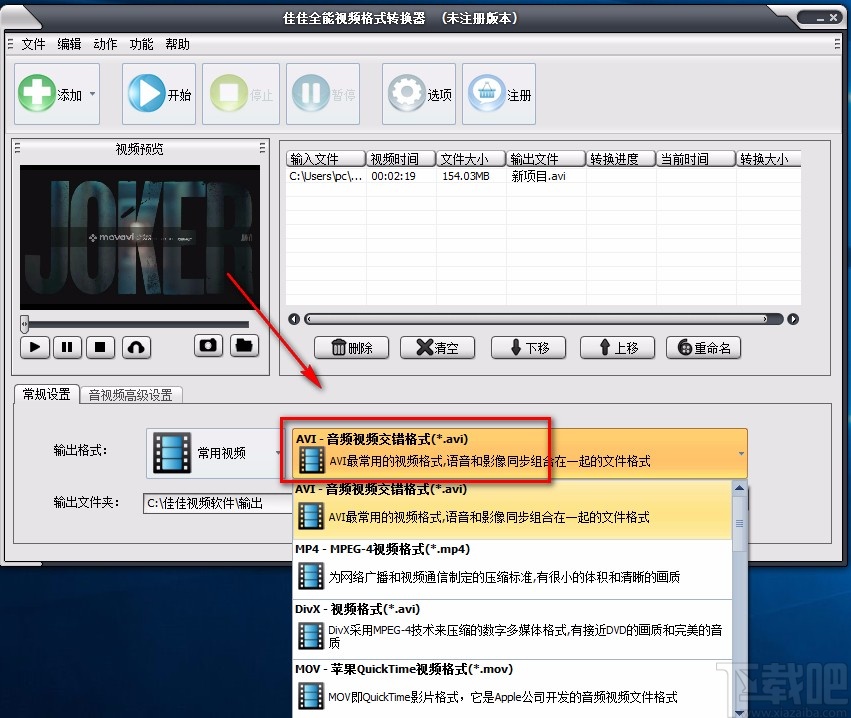The image size is (851, 718).
Task: Play the preview video
Action: click(x=35, y=347)
